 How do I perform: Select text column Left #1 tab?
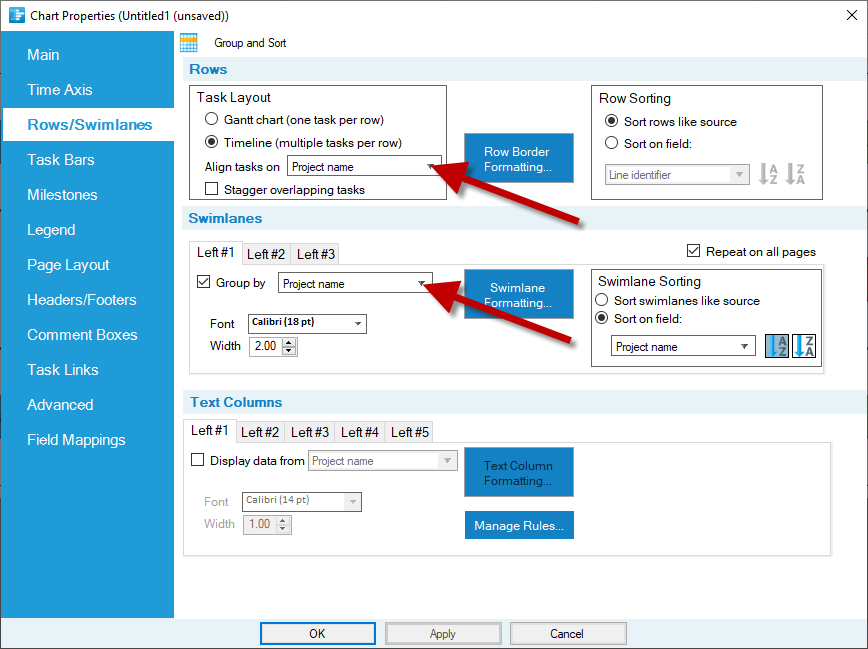[x=209, y=430]
